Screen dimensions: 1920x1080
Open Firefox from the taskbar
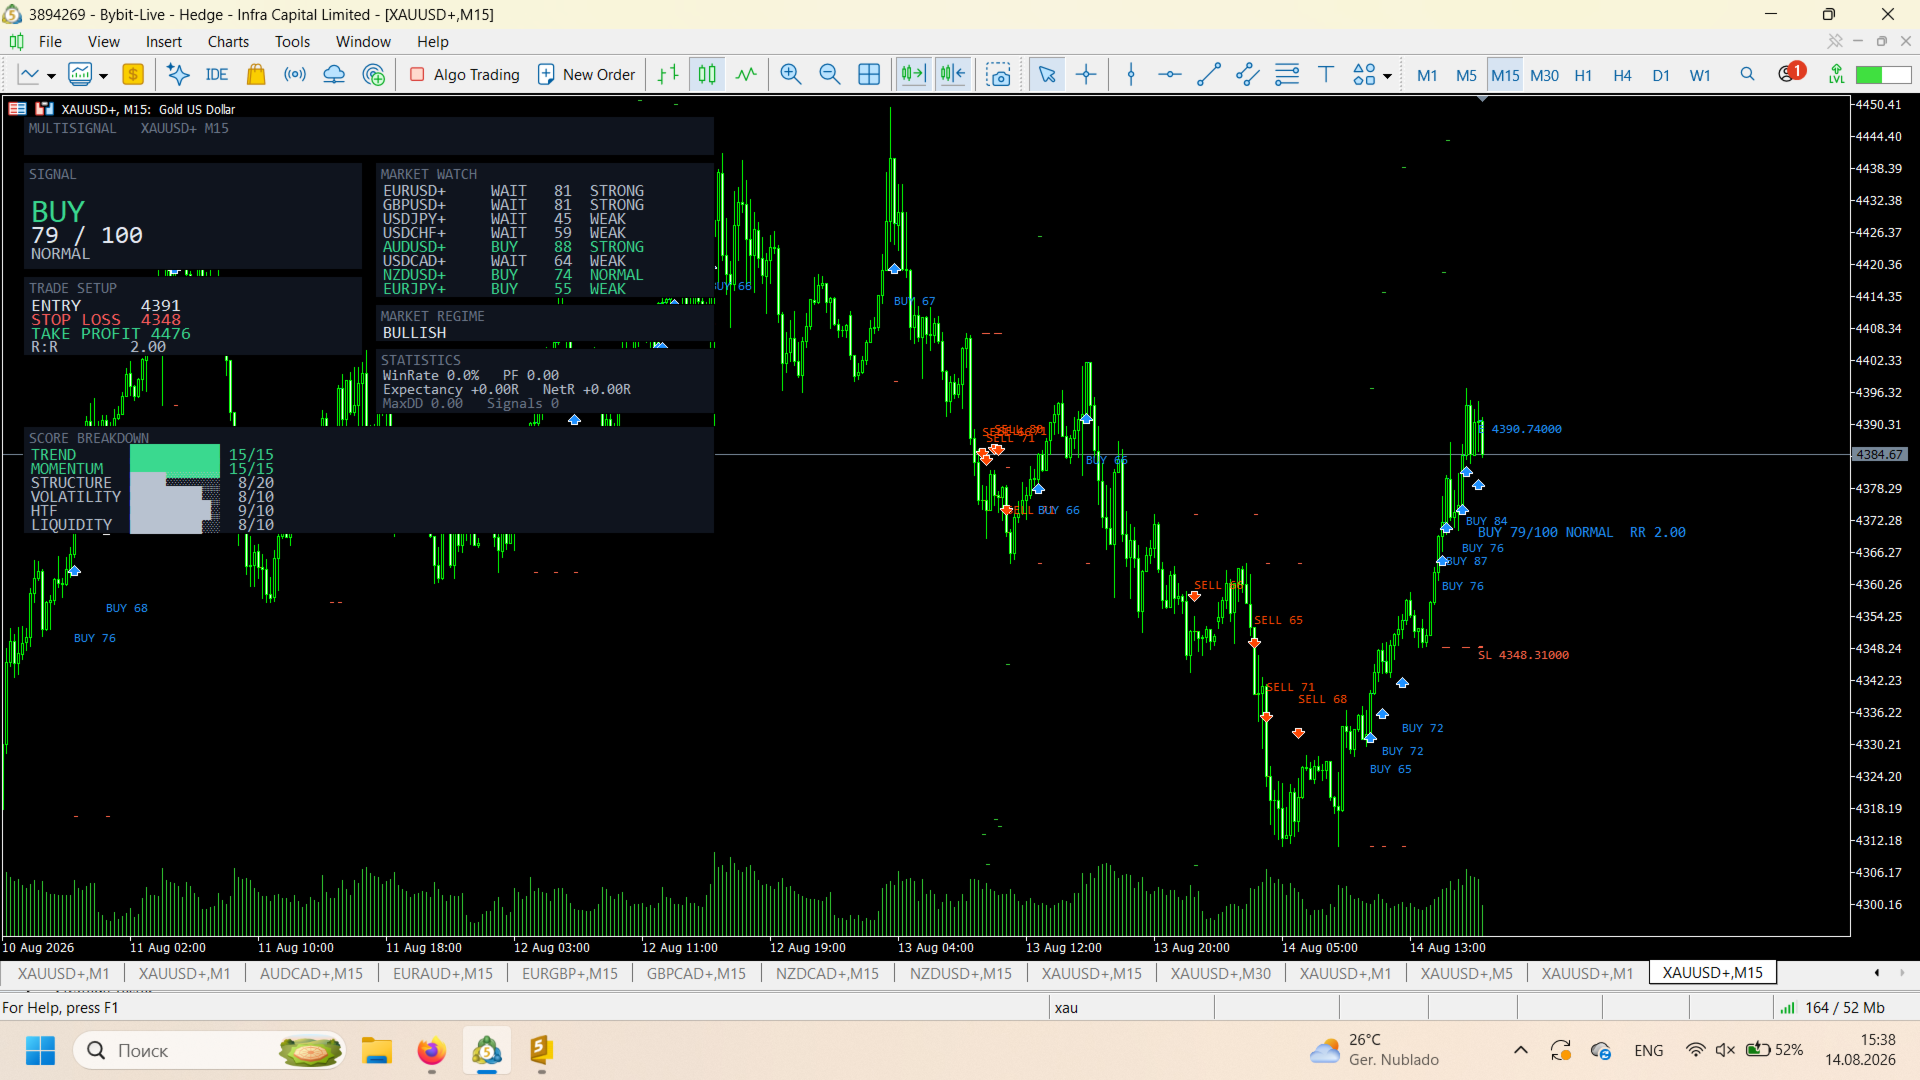pos(432,1051)
